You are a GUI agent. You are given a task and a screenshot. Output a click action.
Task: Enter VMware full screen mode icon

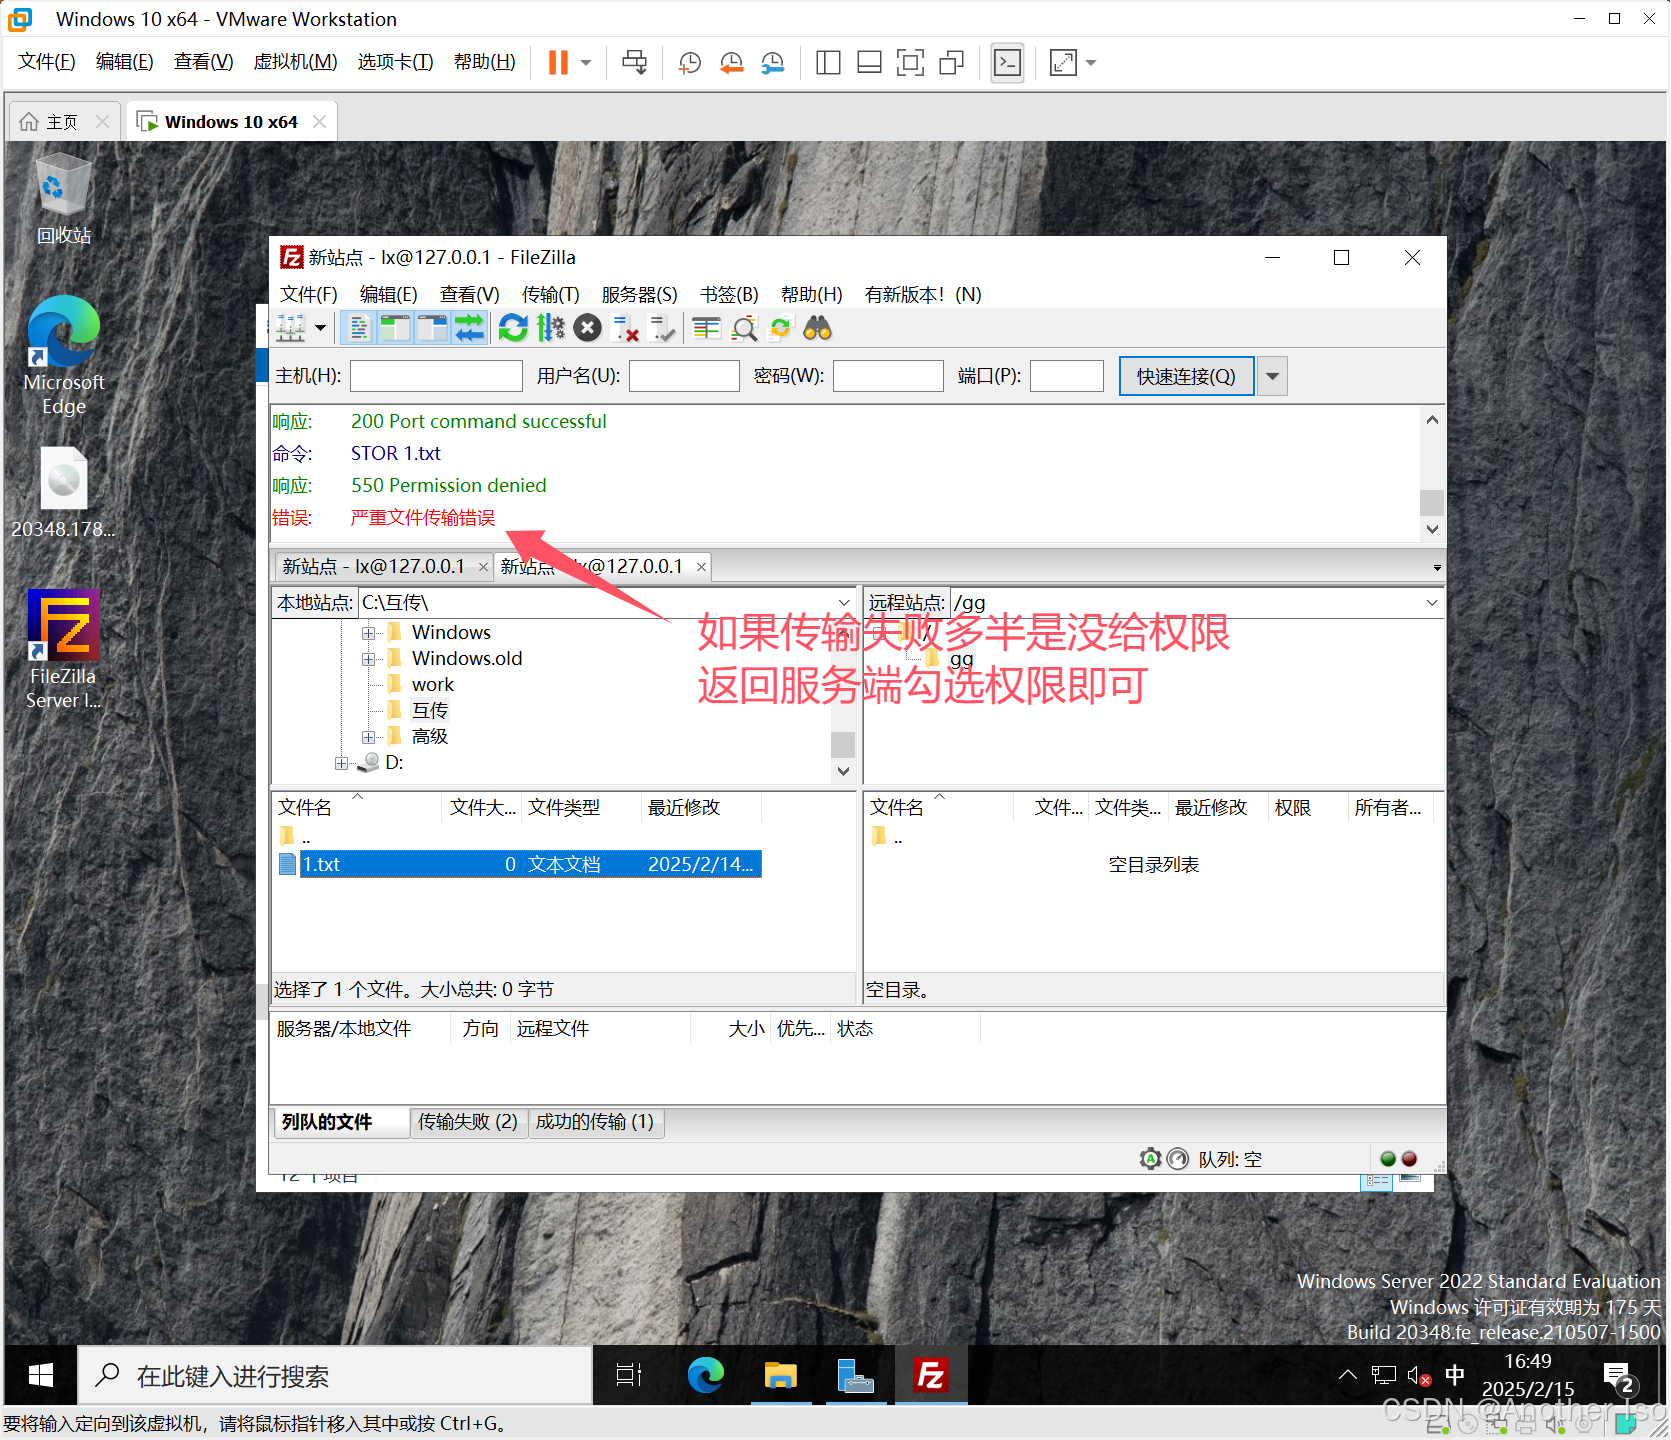click(910, 63)
